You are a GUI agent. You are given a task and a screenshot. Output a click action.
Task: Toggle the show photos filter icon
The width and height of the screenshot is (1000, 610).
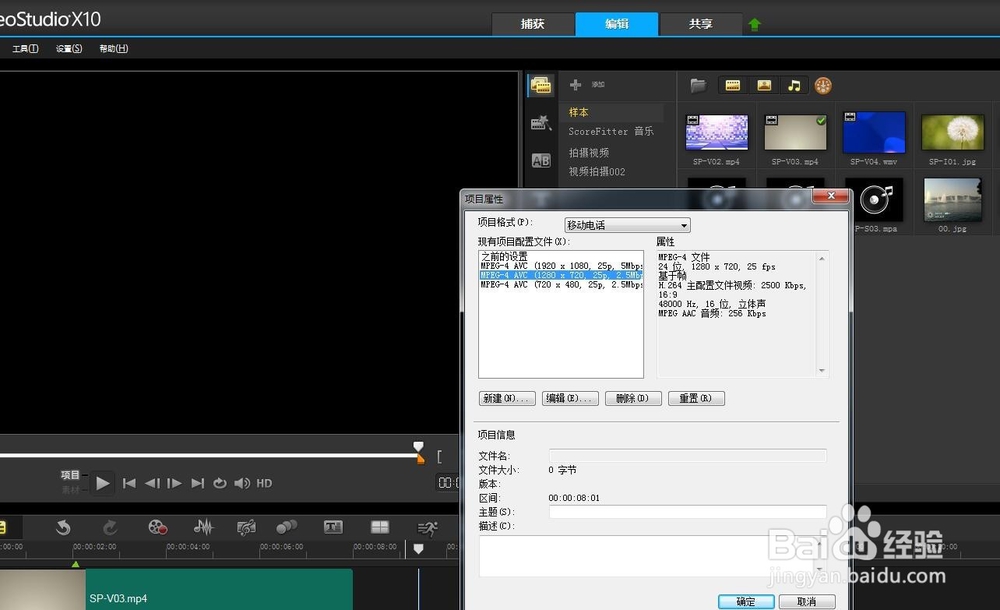pos(763,85)
